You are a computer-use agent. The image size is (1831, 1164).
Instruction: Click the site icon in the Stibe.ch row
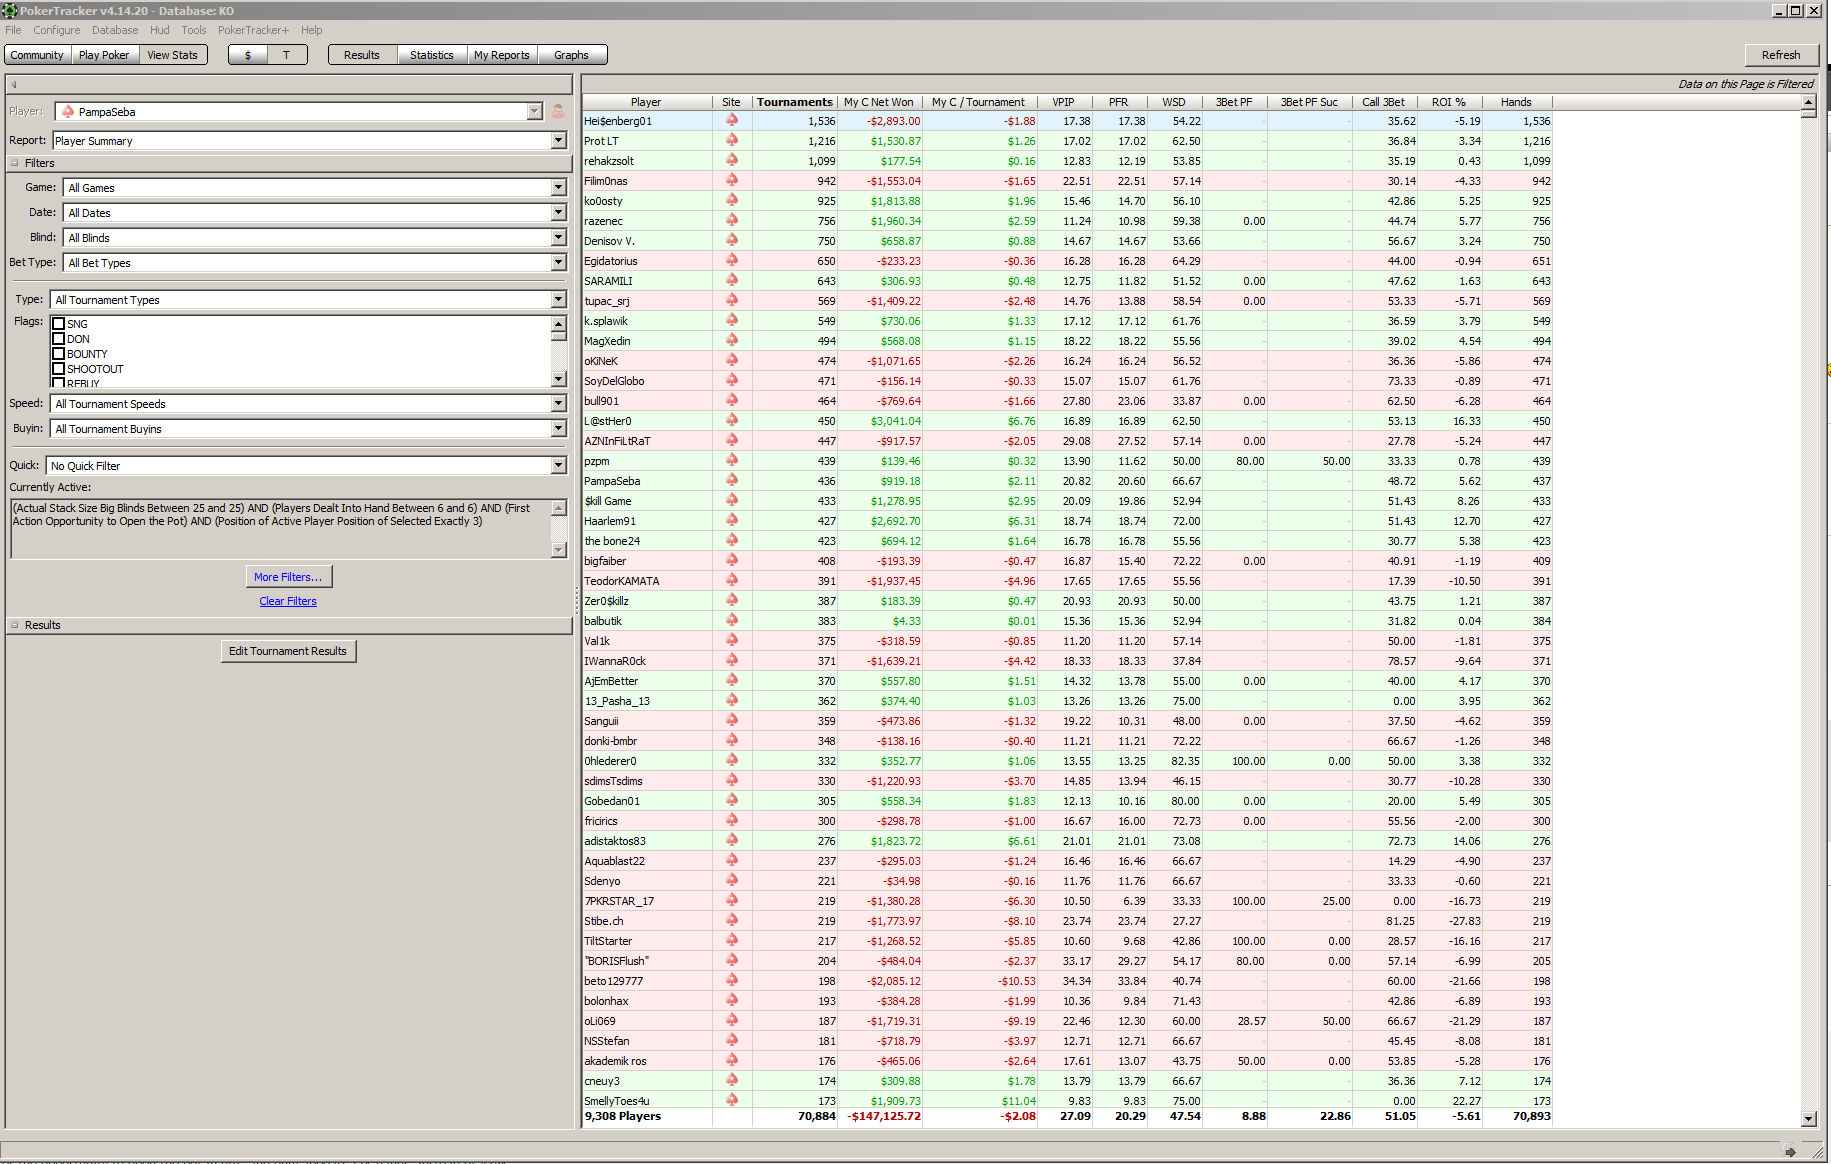732,920
